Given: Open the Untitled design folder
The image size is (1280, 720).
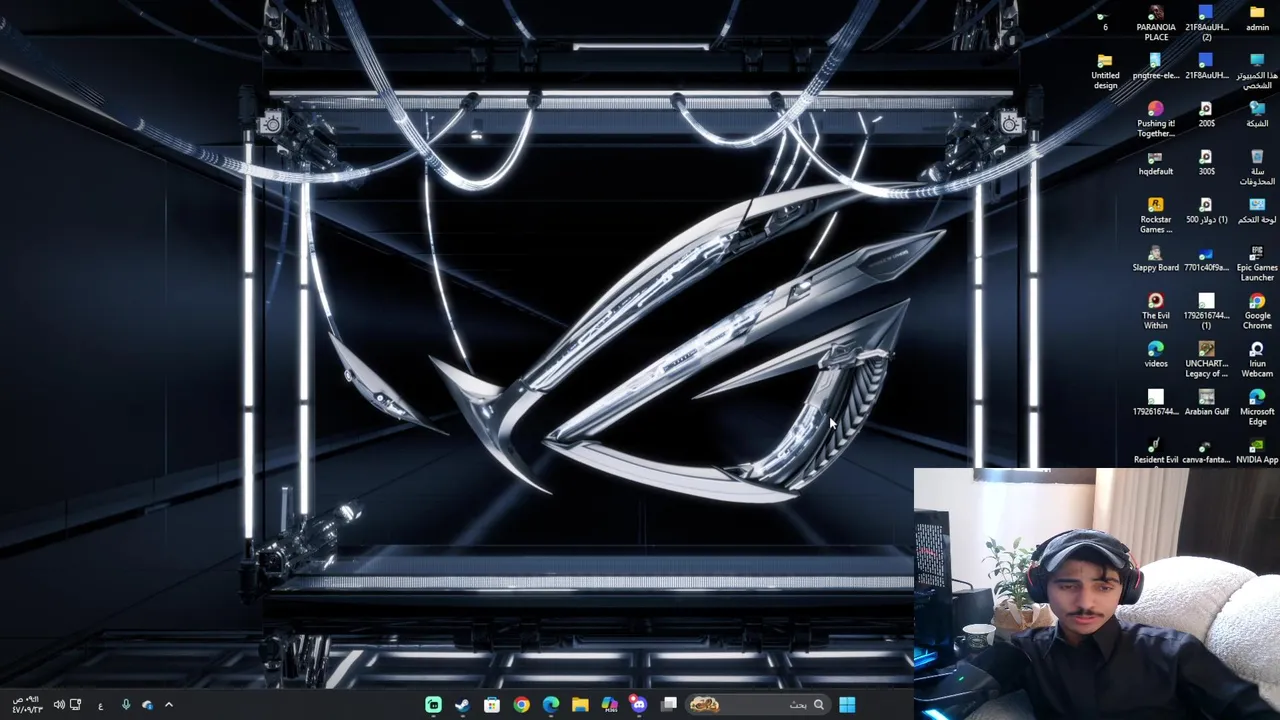Looking at the screenshot, I should click(x=1105, y=71).
